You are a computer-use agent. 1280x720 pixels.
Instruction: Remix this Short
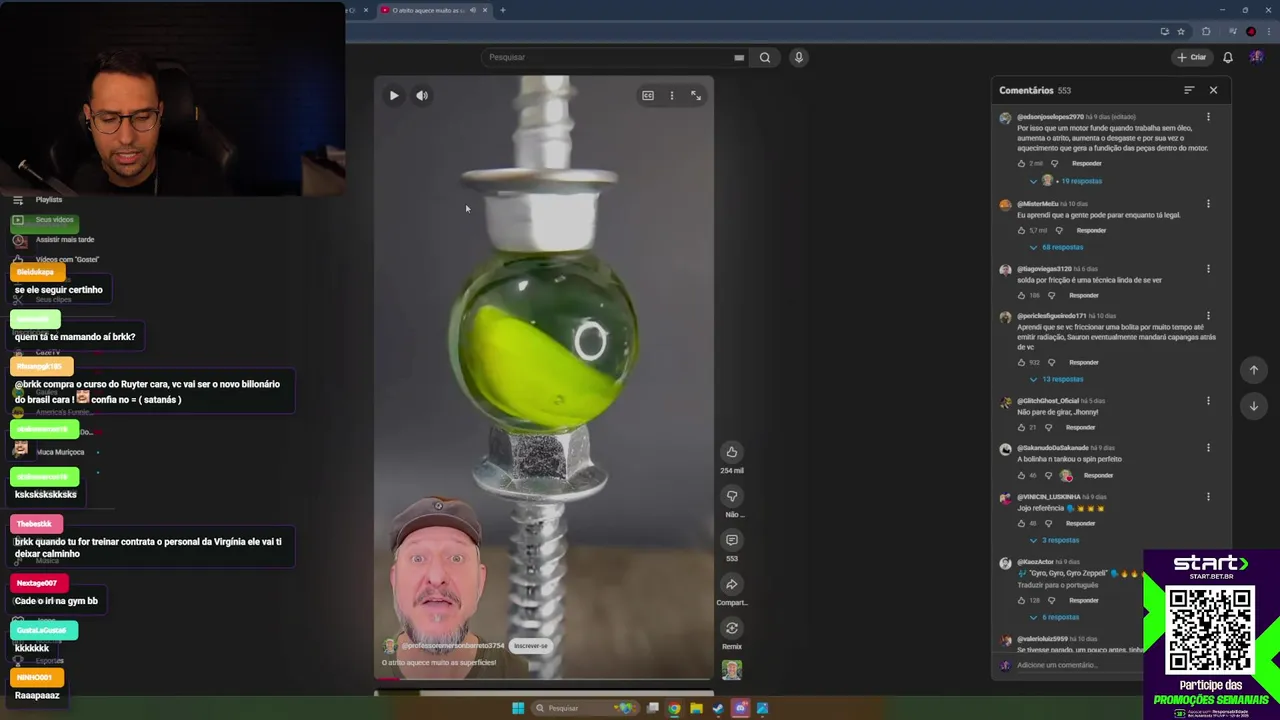(732, 628)
